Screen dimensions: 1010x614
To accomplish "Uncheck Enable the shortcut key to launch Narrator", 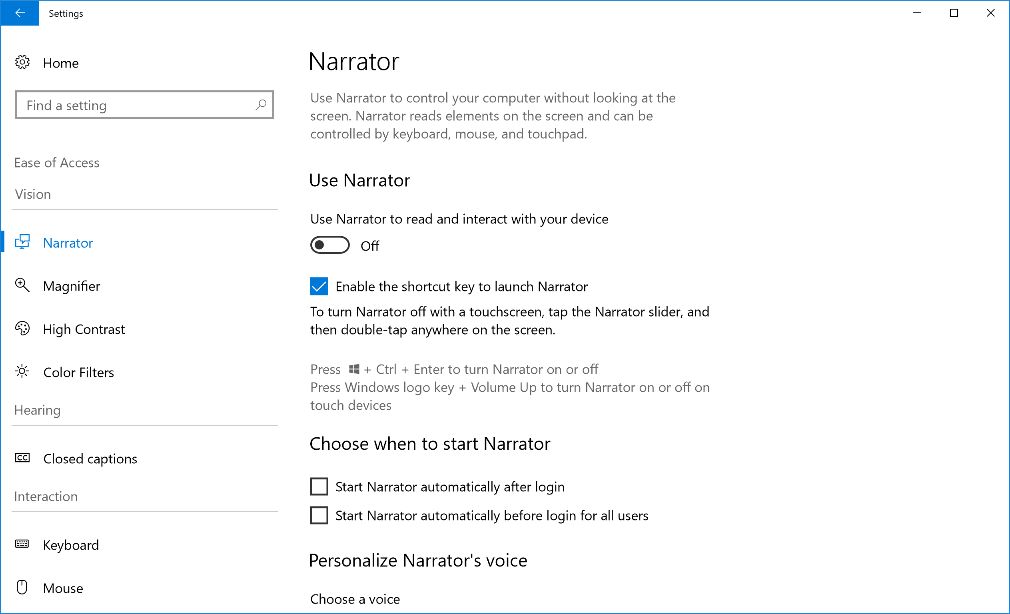I will point(319,287).
